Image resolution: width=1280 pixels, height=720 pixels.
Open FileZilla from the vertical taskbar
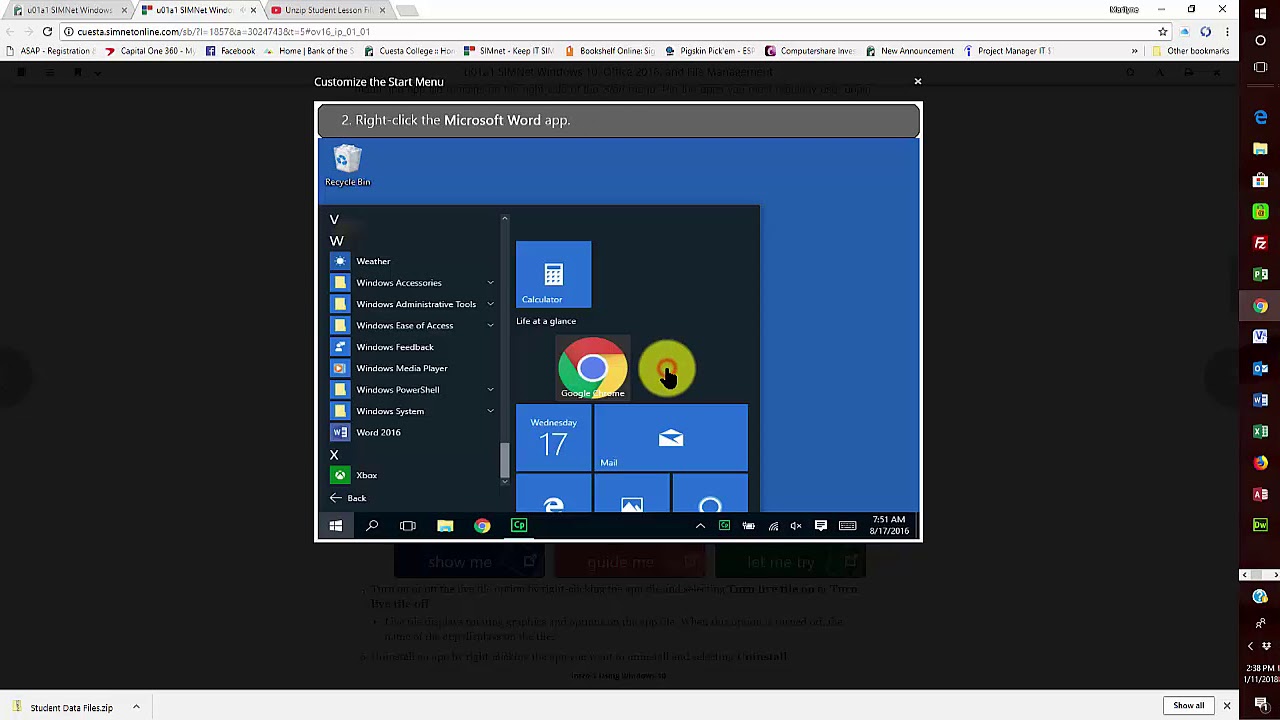[1260, 243]
